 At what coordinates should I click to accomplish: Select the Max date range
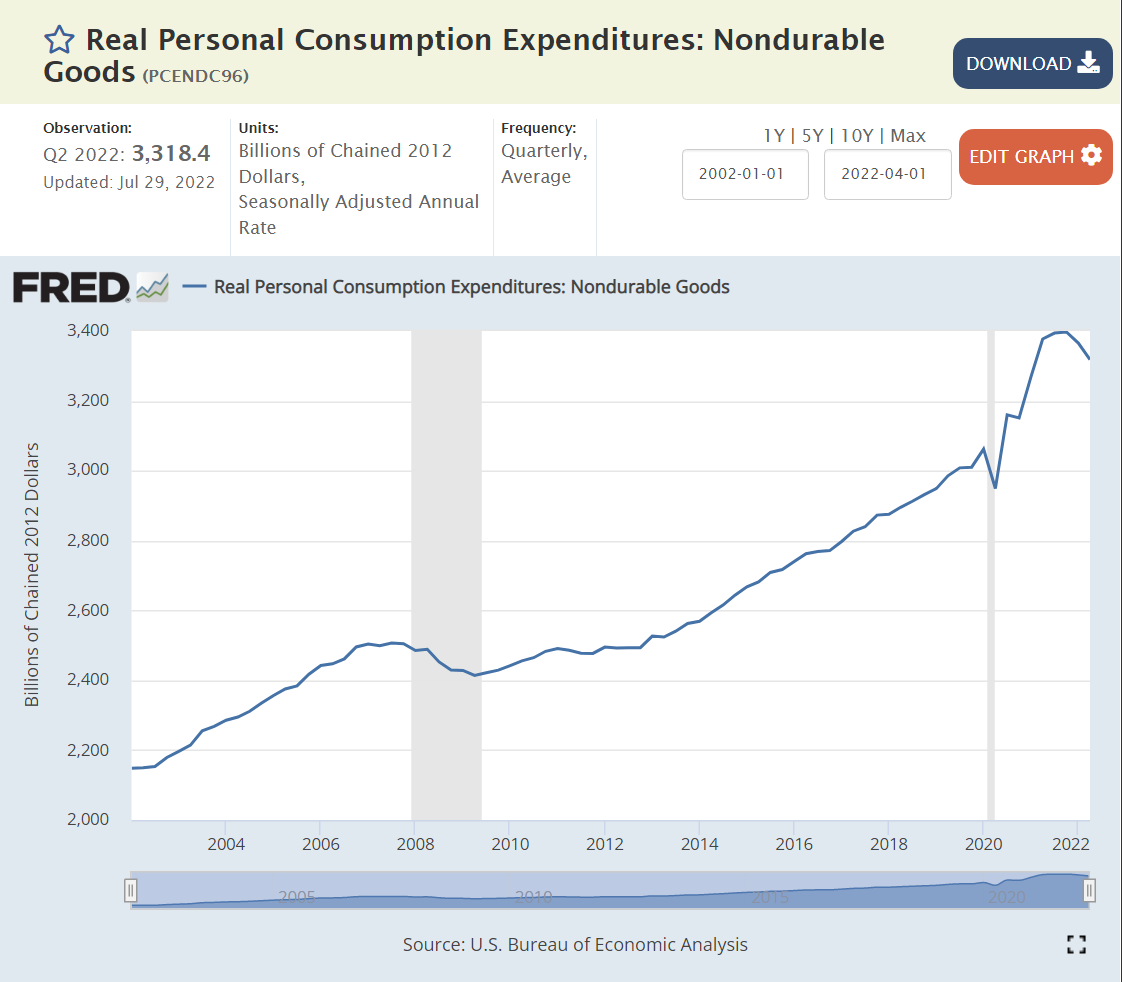click(x=908, y=136)
